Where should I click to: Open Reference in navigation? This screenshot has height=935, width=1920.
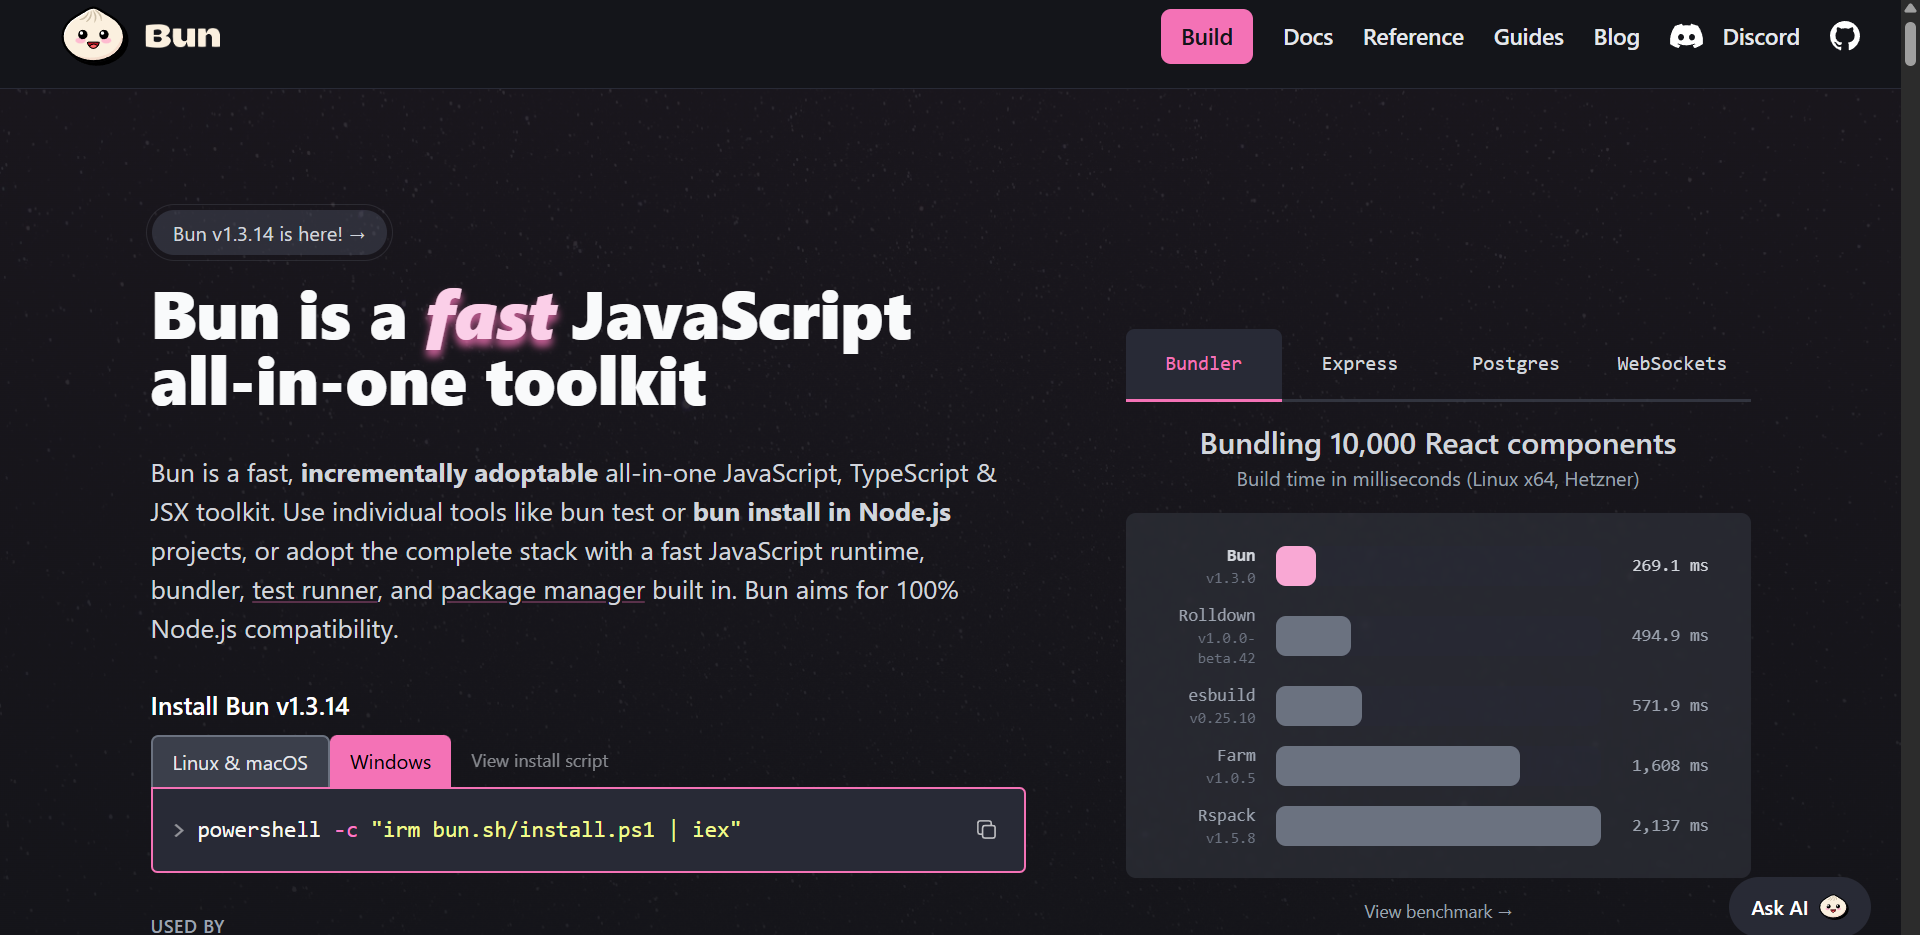1413,37
